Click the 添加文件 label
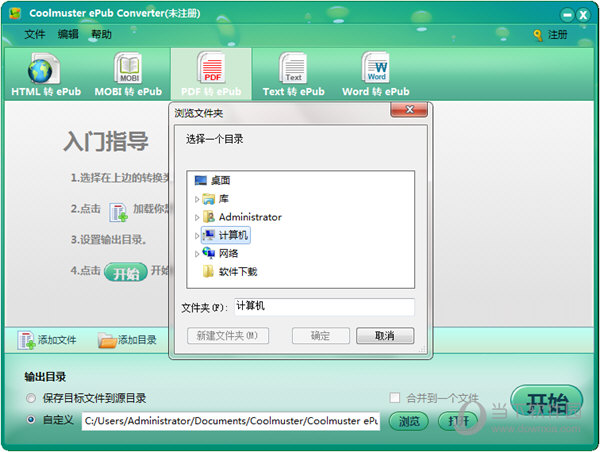 click(57, 340)
